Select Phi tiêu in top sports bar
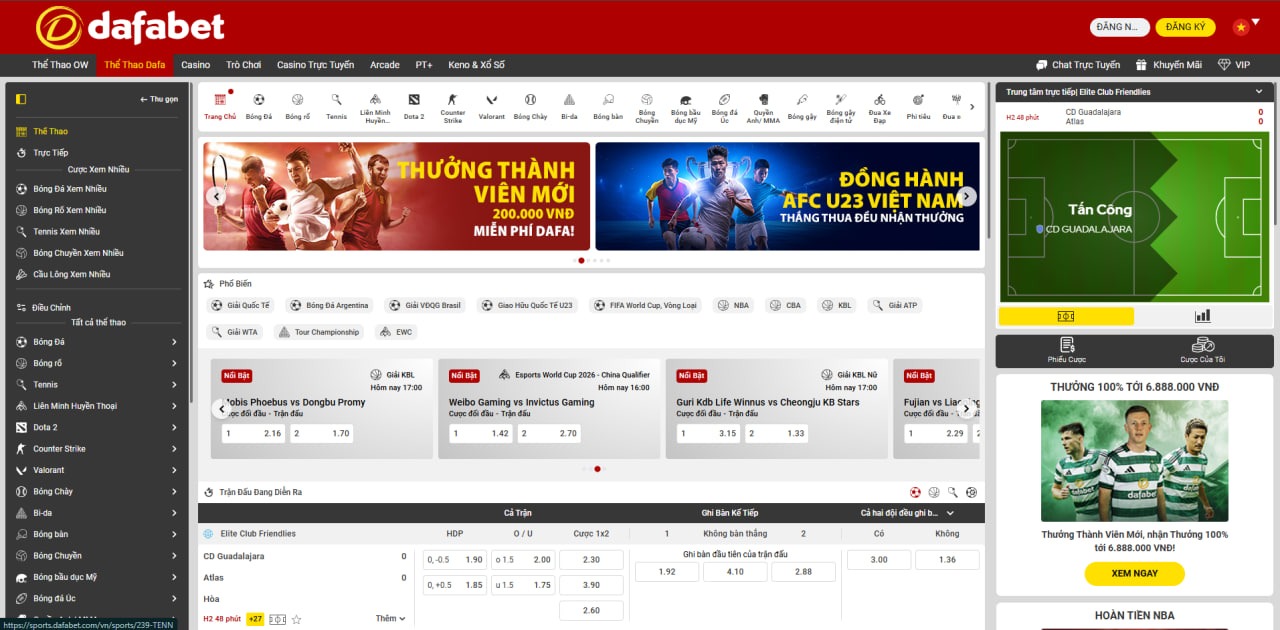The height and width of the screenshot is (630, 1280). click(x=918, y=106)
